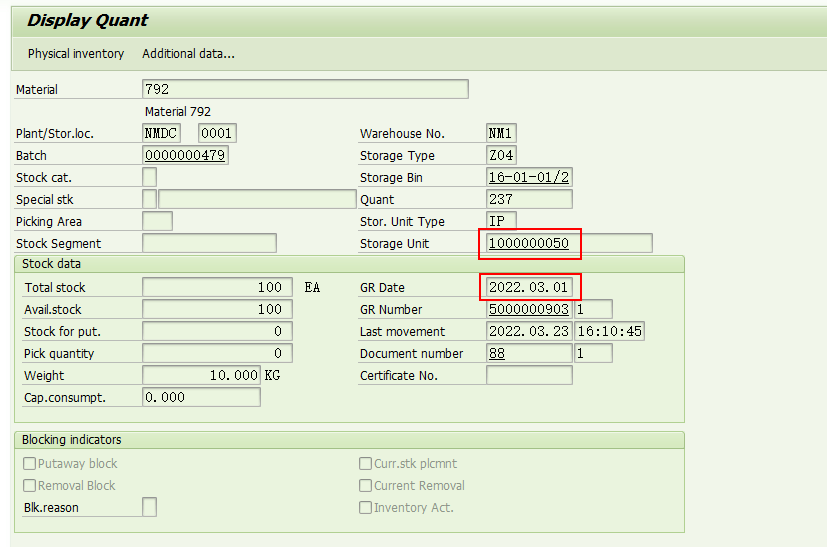The width and height of the screenshot is (827, 547).
Task: Select the Blk.reason input box
Action: coord(149,507)
